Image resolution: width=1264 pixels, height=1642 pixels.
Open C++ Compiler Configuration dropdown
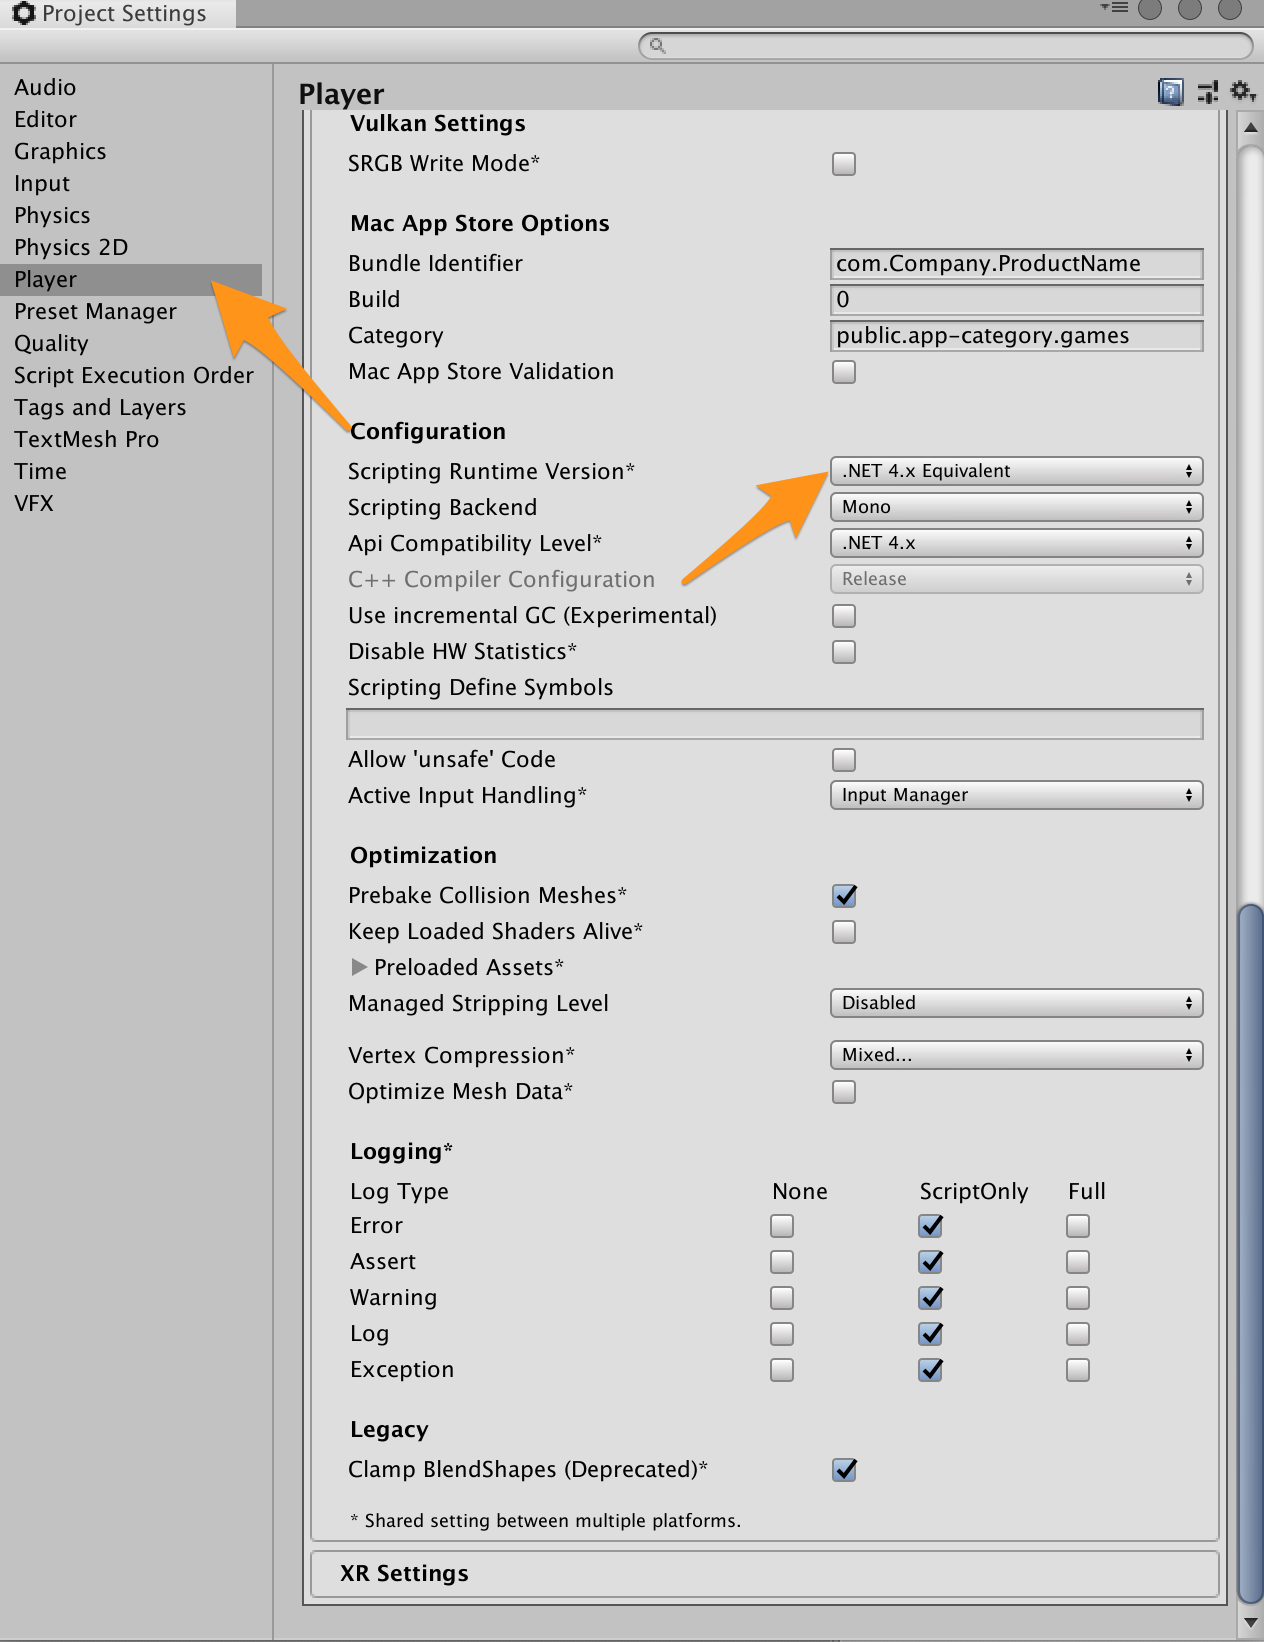pos(1016,579)
